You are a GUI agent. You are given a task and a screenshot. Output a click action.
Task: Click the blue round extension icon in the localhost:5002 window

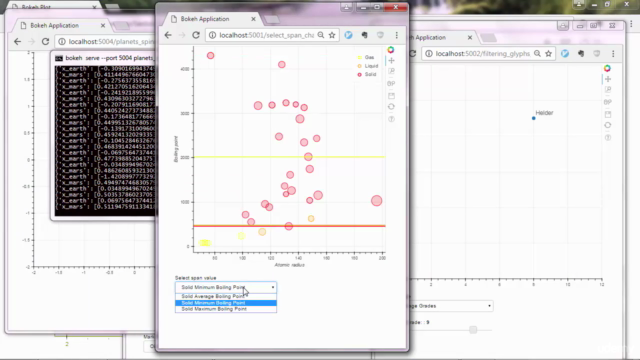565,53
